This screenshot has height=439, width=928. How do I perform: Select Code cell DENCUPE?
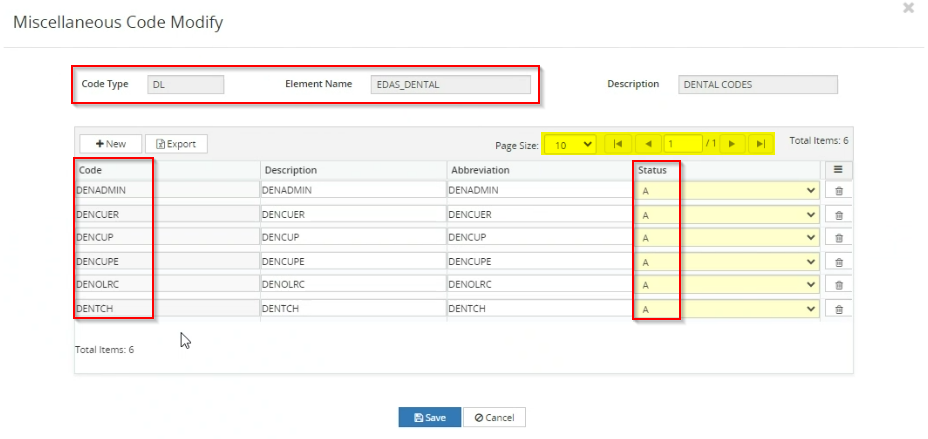167,262
